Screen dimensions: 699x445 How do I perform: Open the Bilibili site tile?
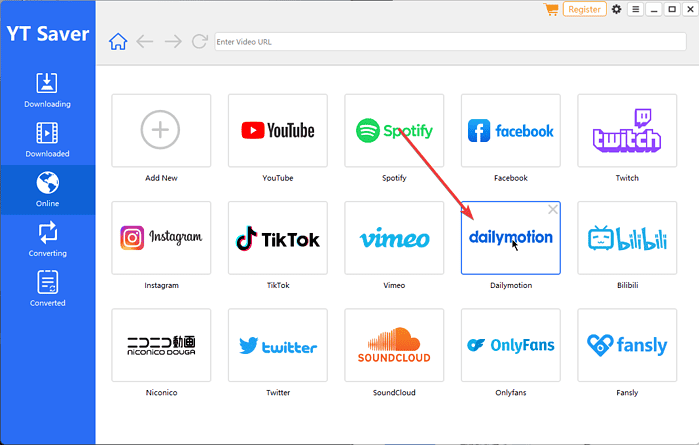pos(627,238)
